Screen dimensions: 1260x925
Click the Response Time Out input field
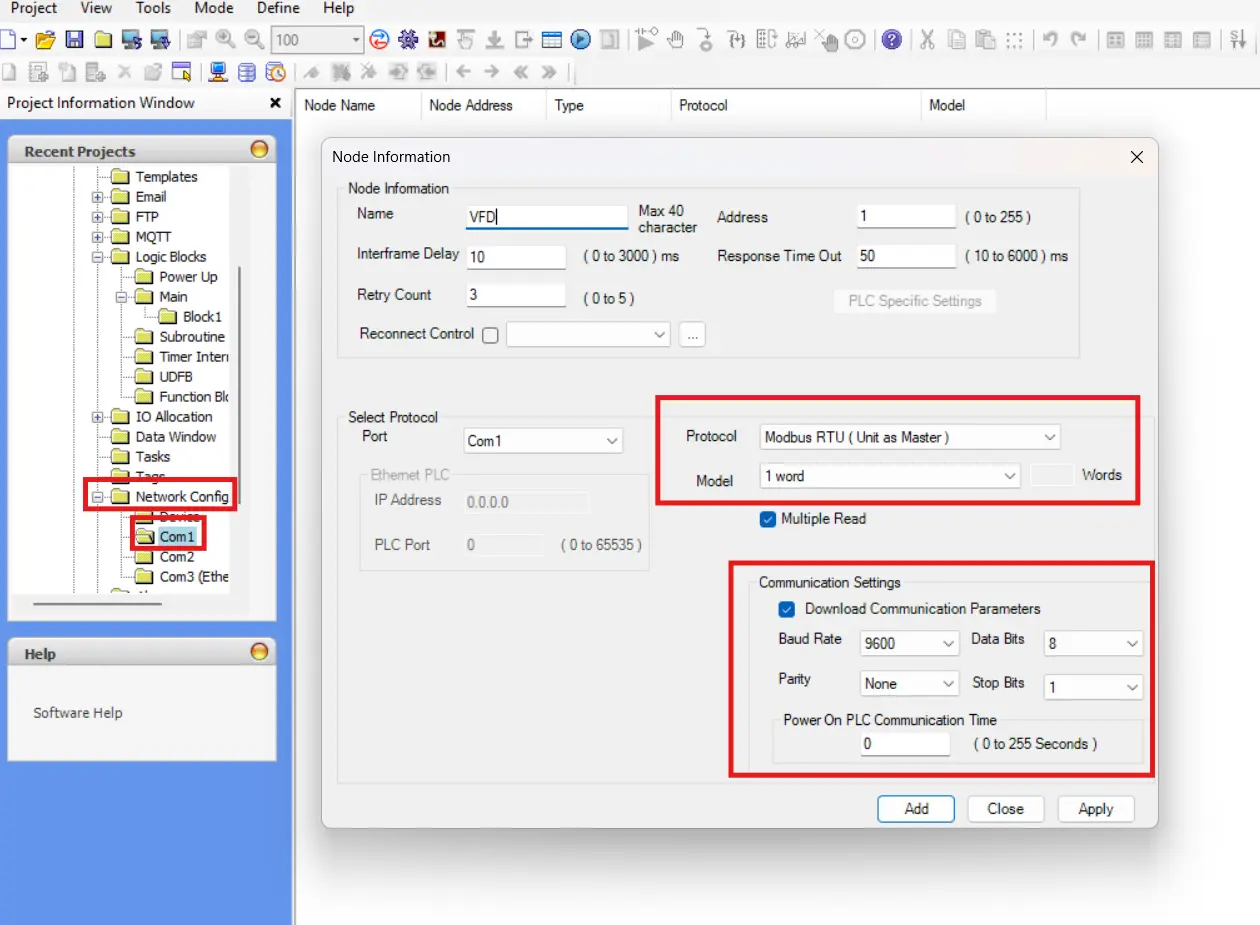click(906, 256)
